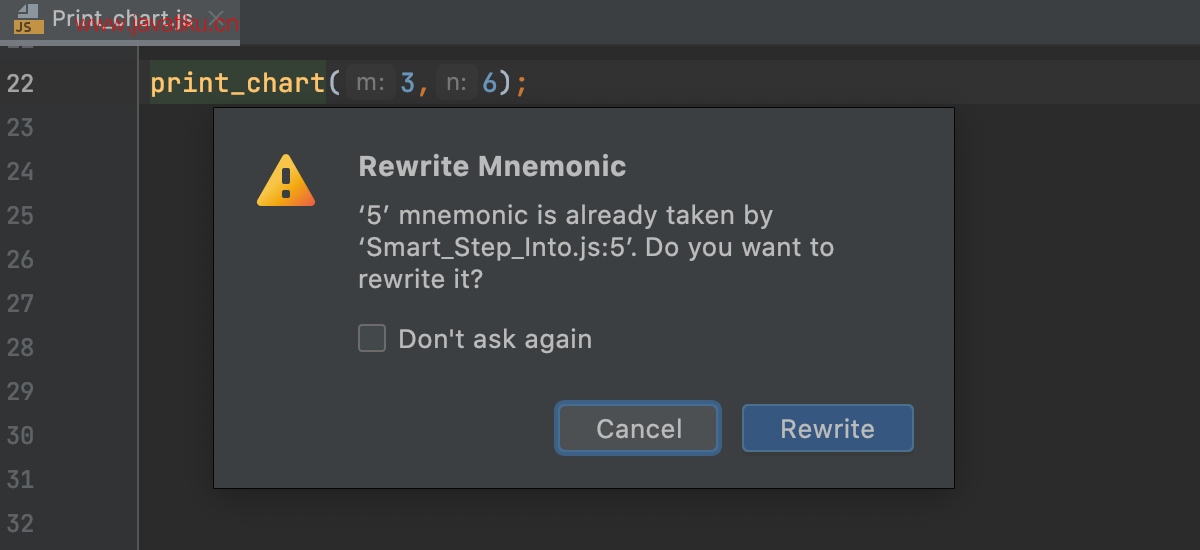Click the "n:" parameter hint
Image resolution: width=1200 pixels, height=550 pixels.
click(x=455, y=84)
